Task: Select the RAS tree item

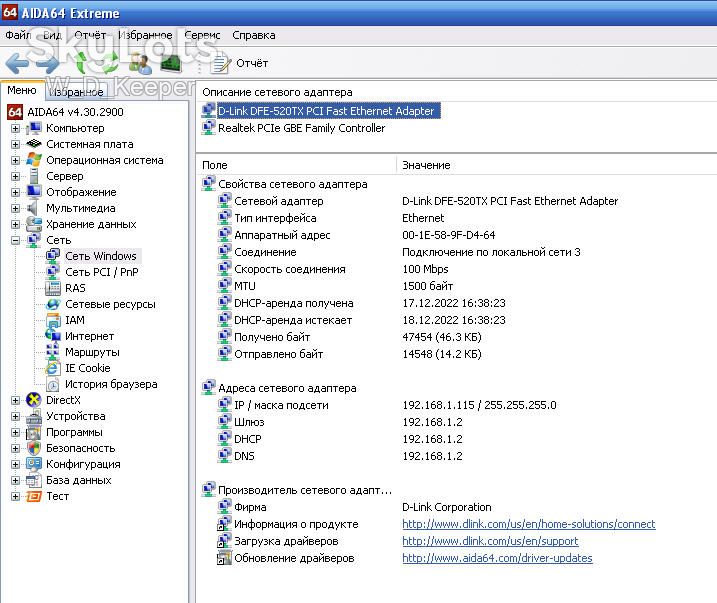Action: point(75,288)
